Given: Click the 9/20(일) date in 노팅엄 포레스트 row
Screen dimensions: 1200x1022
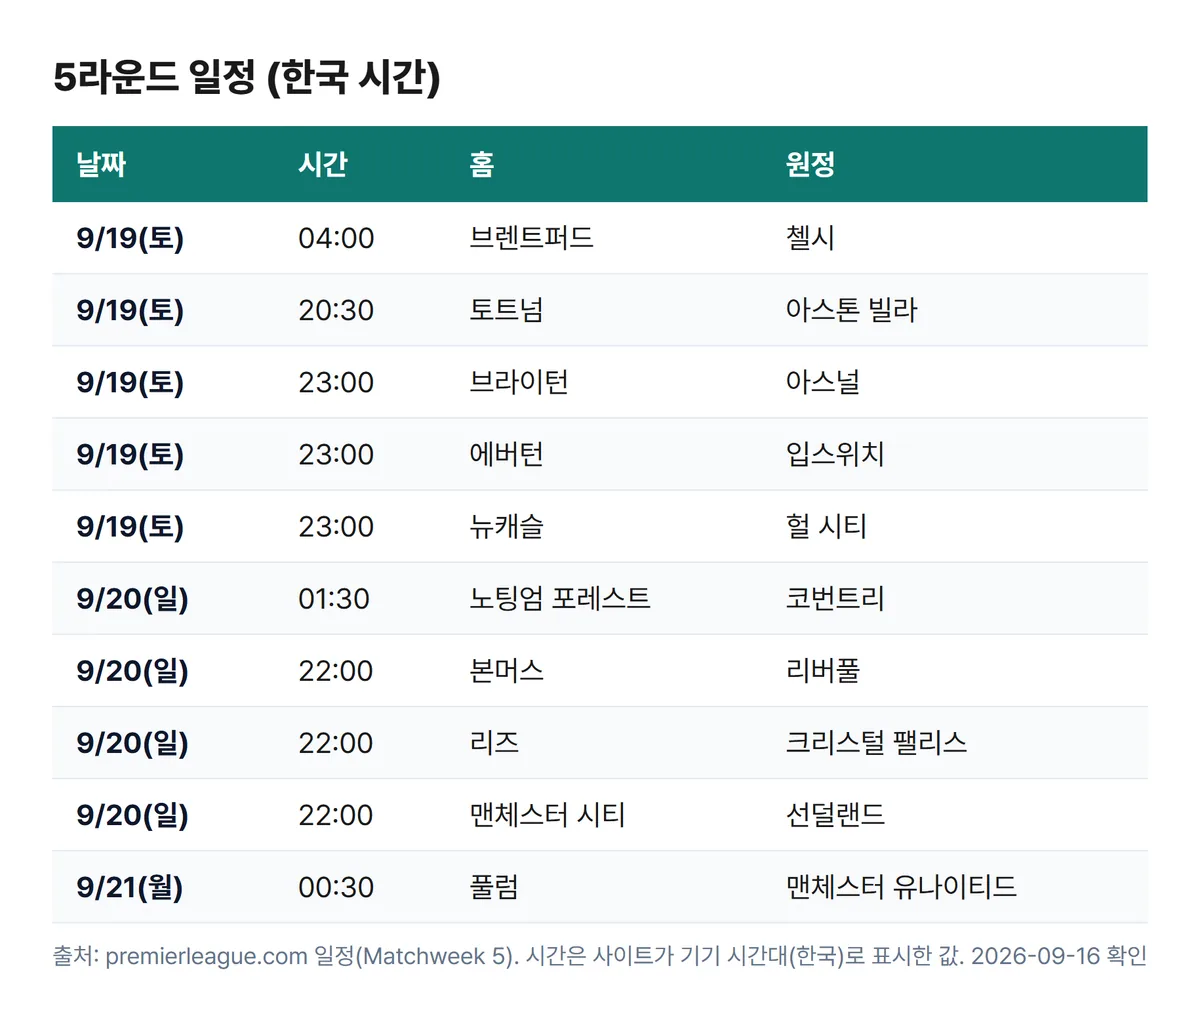Looking at the screenshot, I should coord(132,598).
